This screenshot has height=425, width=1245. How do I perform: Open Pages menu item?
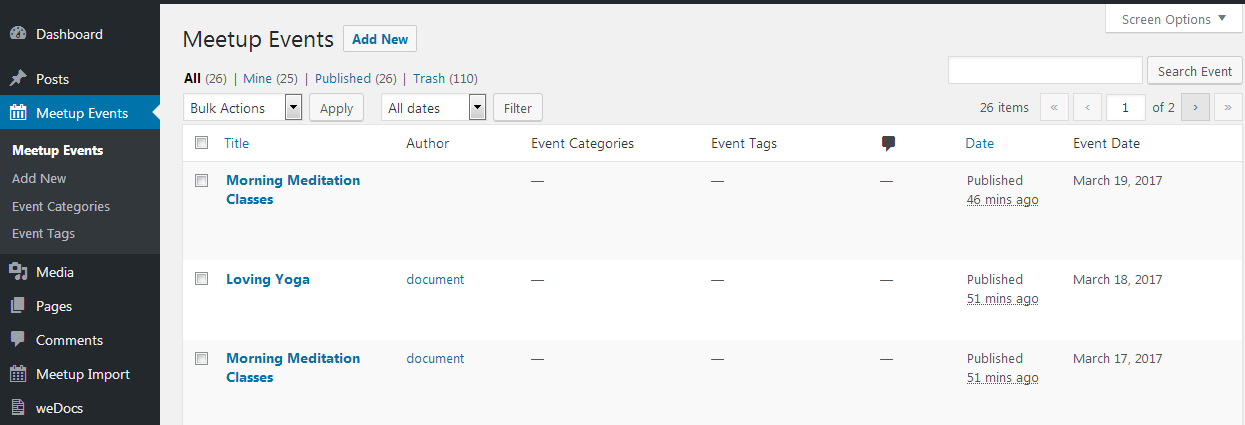(x=54, y=306)
